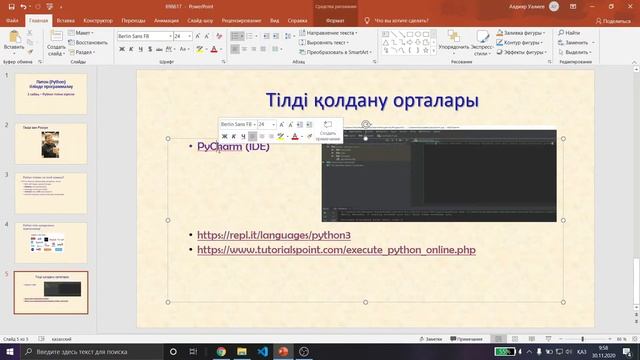The height and width of the screenshot is (360, 640).
Task: Open File Explorer from the taskbar
Action: point(242,351)
